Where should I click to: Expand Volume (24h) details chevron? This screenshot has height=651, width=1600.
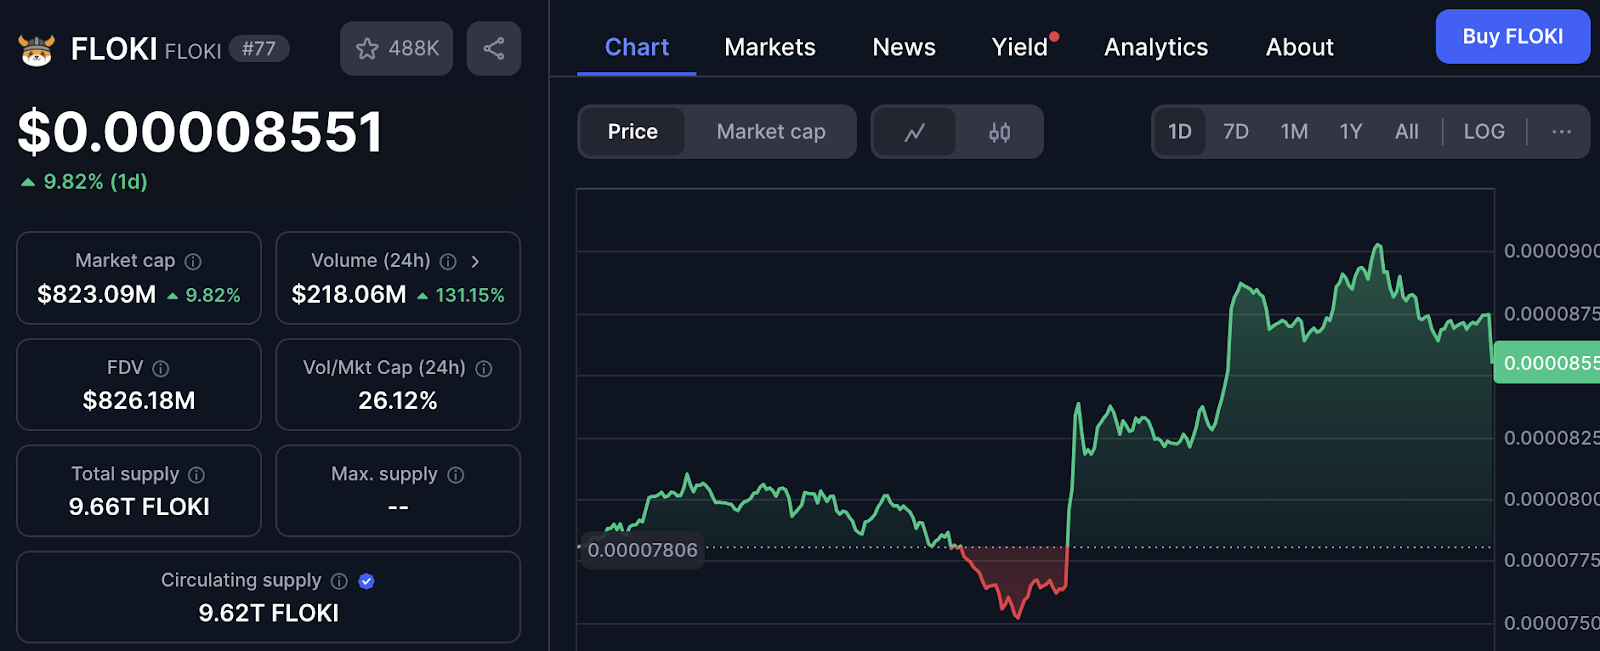click(475, 261)
